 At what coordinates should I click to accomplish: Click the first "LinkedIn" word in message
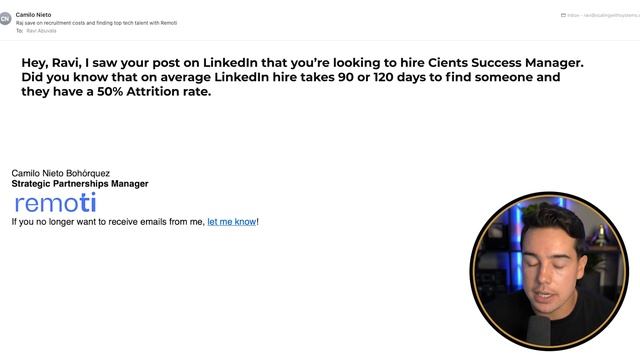click(230, 63)
